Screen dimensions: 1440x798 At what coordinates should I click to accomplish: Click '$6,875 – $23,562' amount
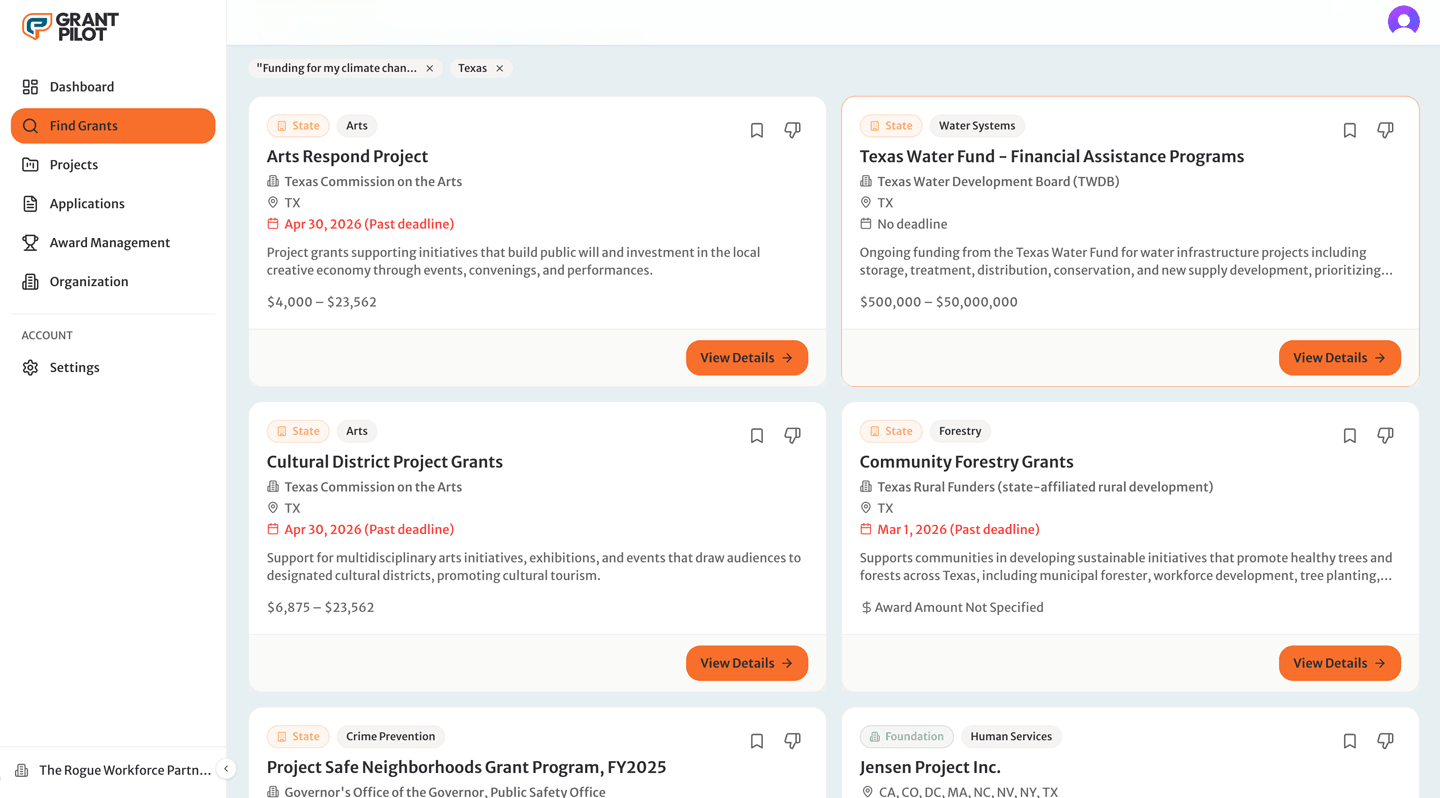coord(321,608)
